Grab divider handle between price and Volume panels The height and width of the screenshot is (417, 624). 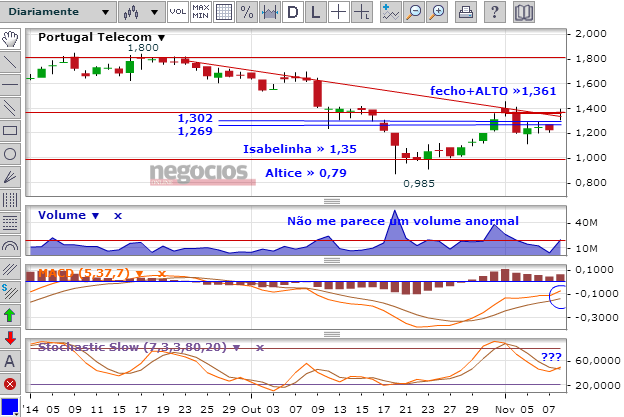[332, 201]
